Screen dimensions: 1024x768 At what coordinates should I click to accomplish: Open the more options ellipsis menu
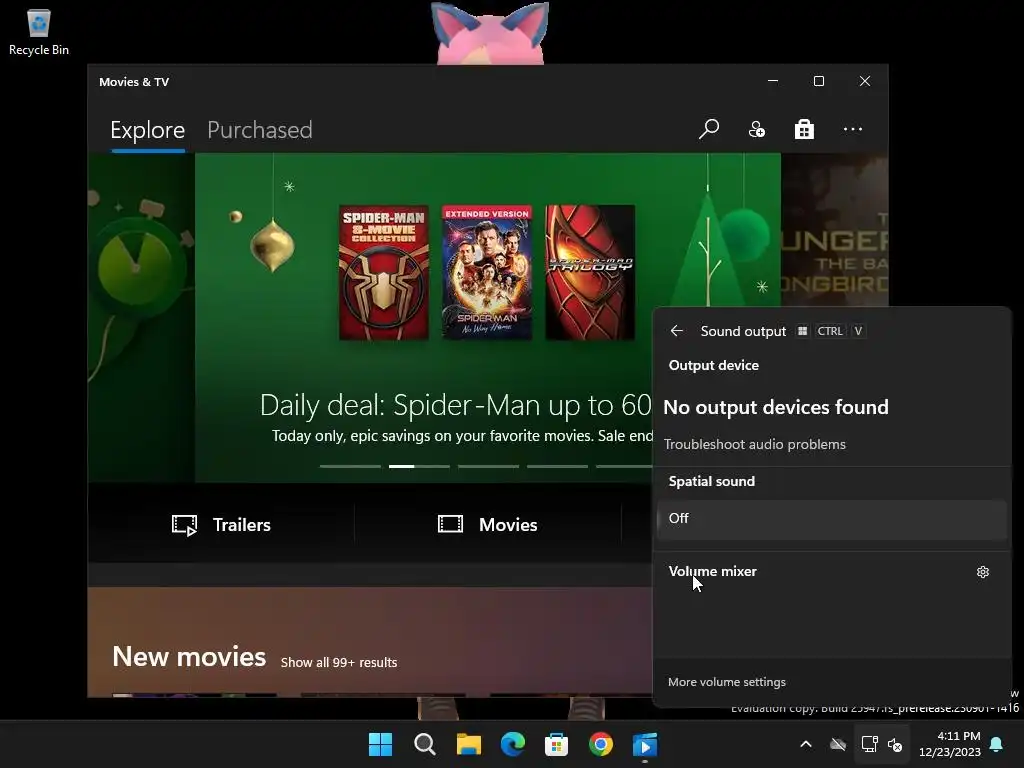[852, 129]
